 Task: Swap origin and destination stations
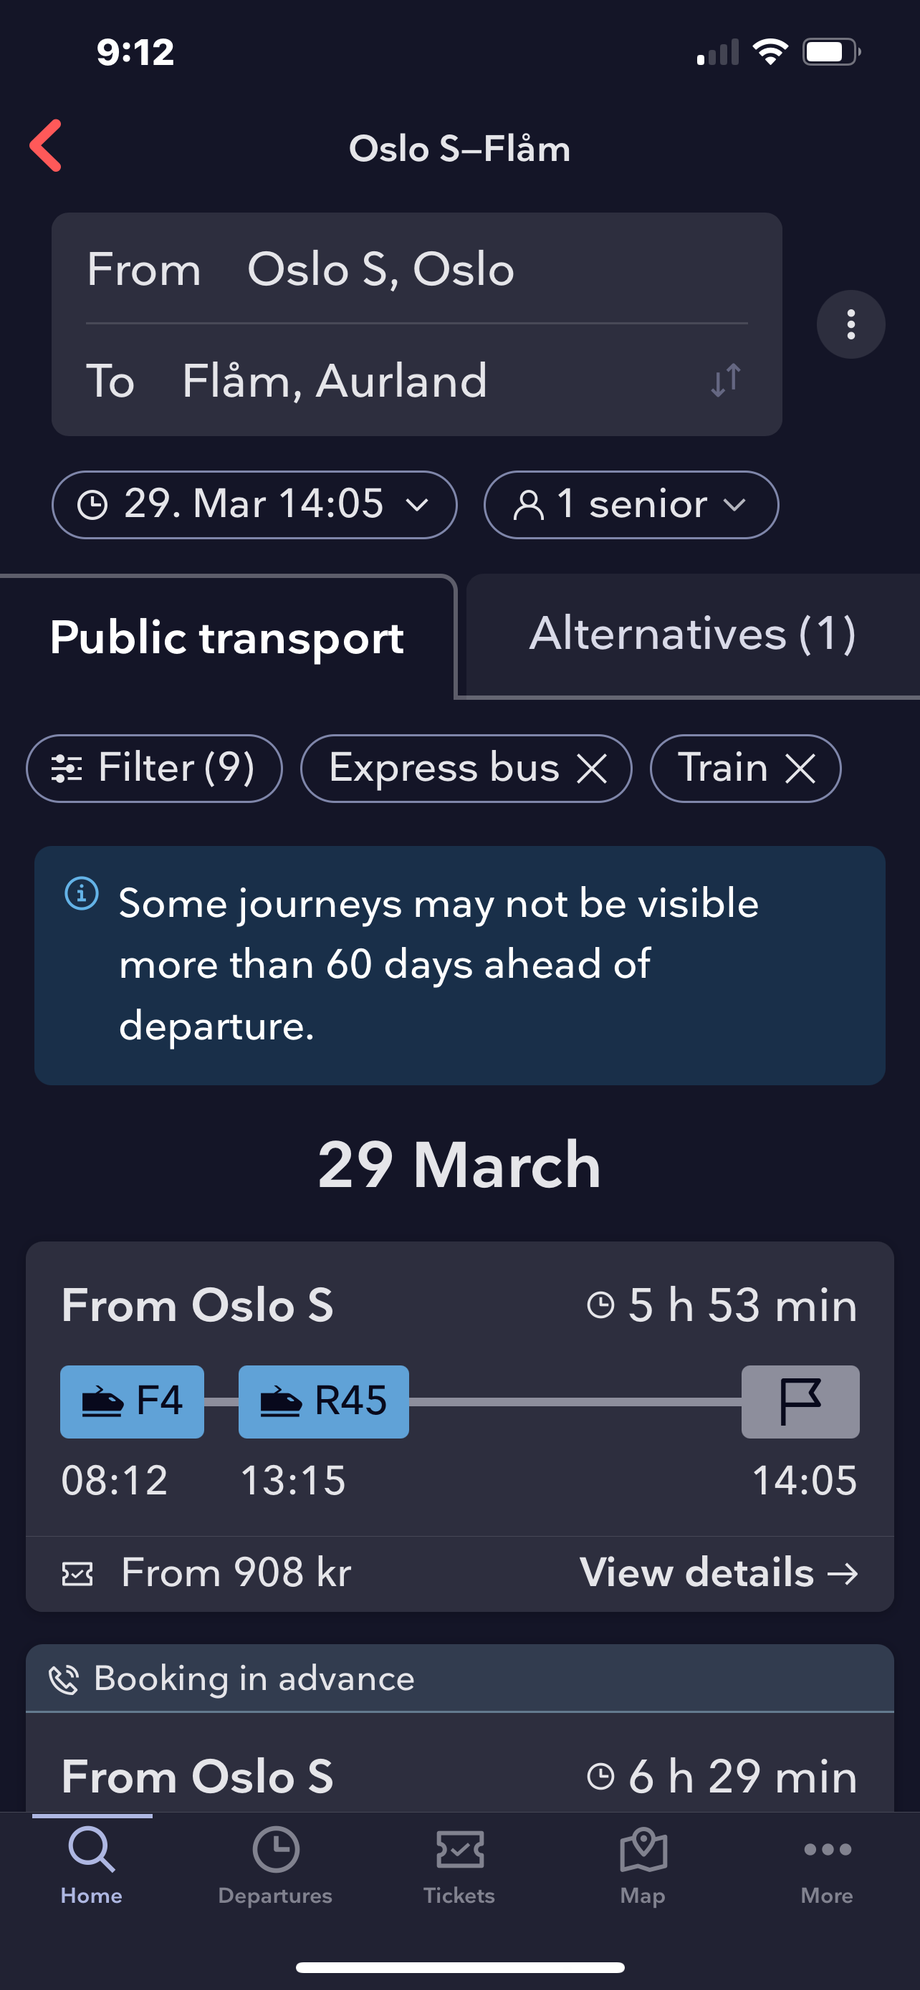click(726, 380)
